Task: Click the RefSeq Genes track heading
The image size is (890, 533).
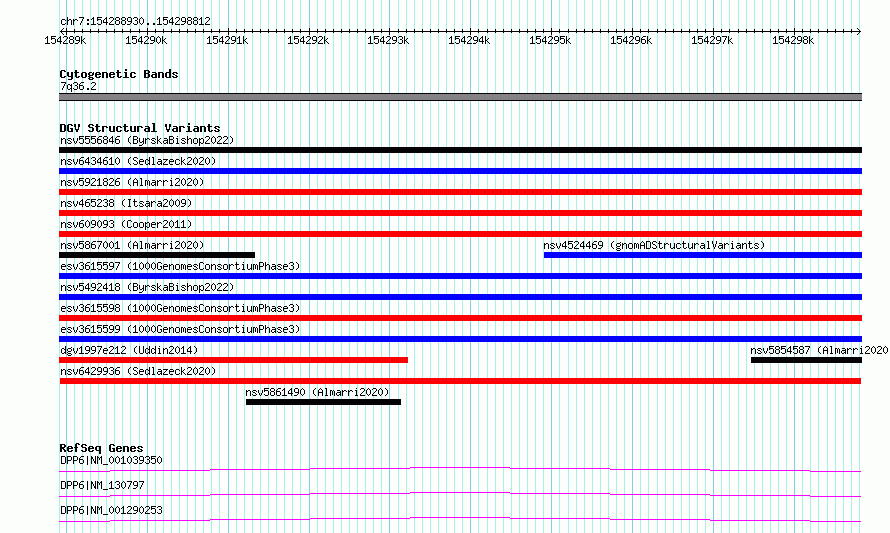Action: (x=101, y=448)
